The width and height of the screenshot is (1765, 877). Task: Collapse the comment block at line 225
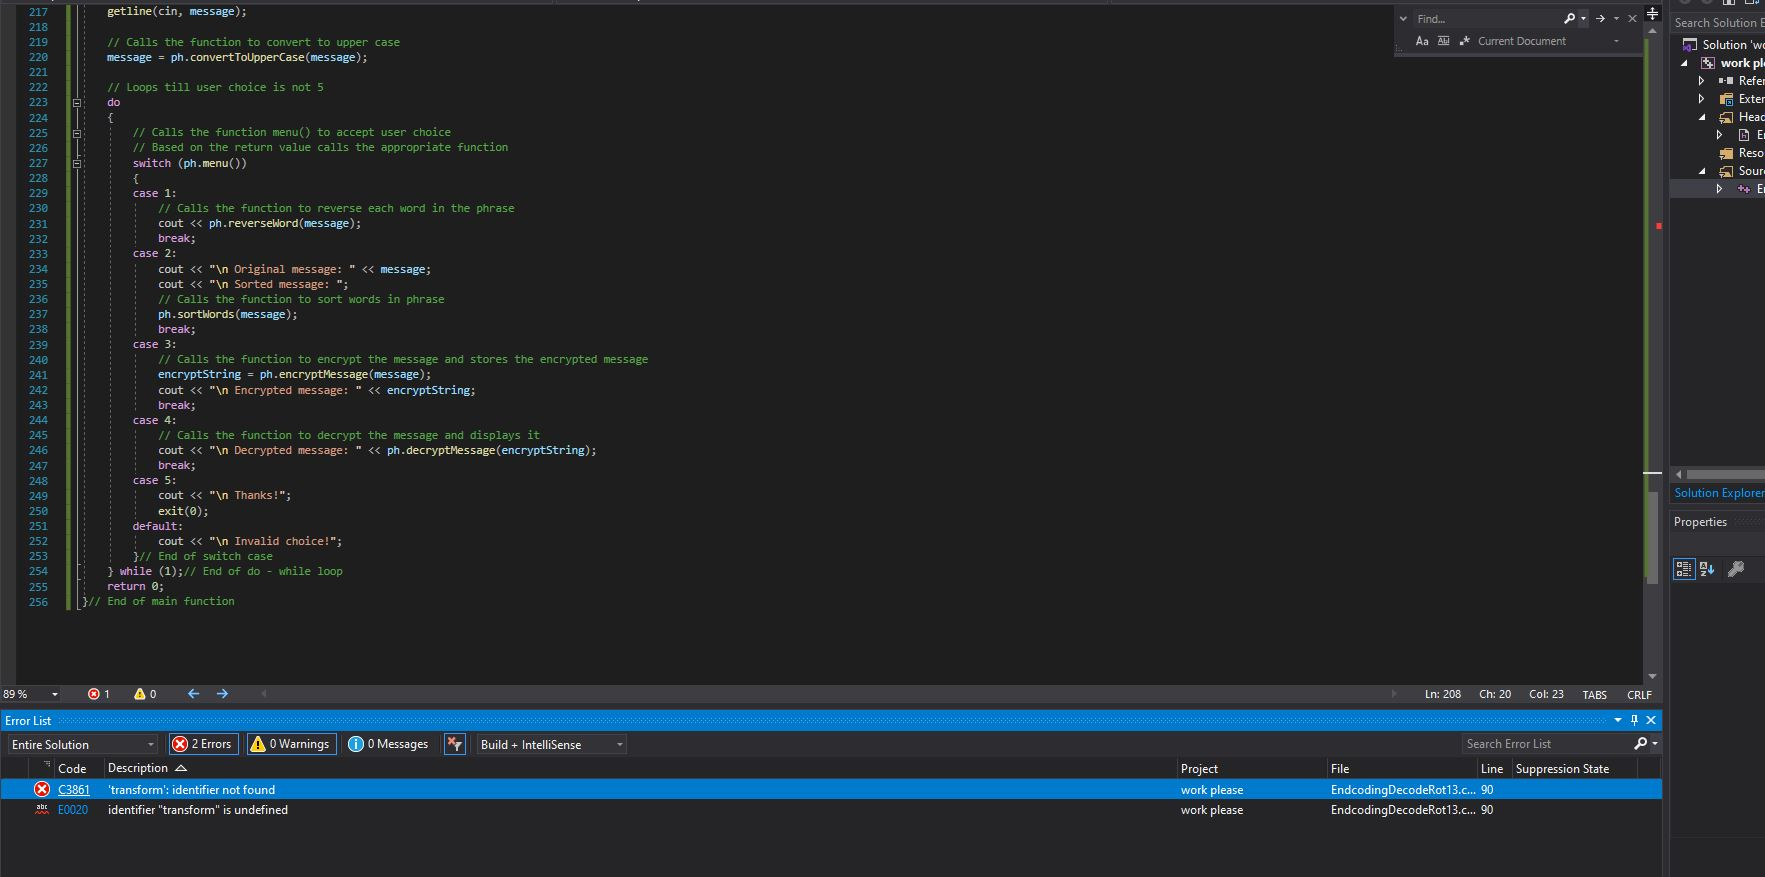point(77,132)
